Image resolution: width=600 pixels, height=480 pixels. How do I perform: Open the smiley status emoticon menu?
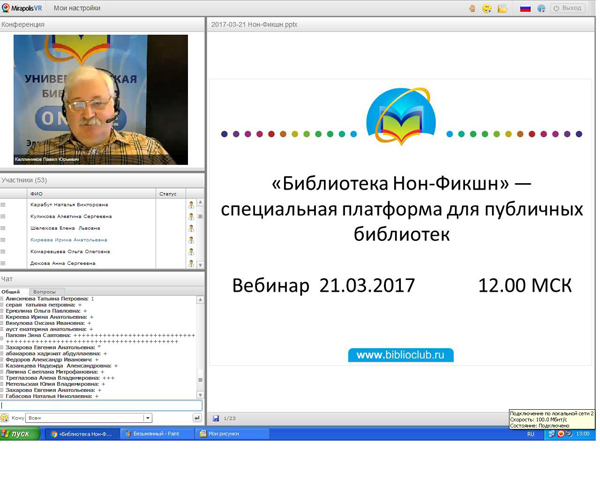[487, 8]
